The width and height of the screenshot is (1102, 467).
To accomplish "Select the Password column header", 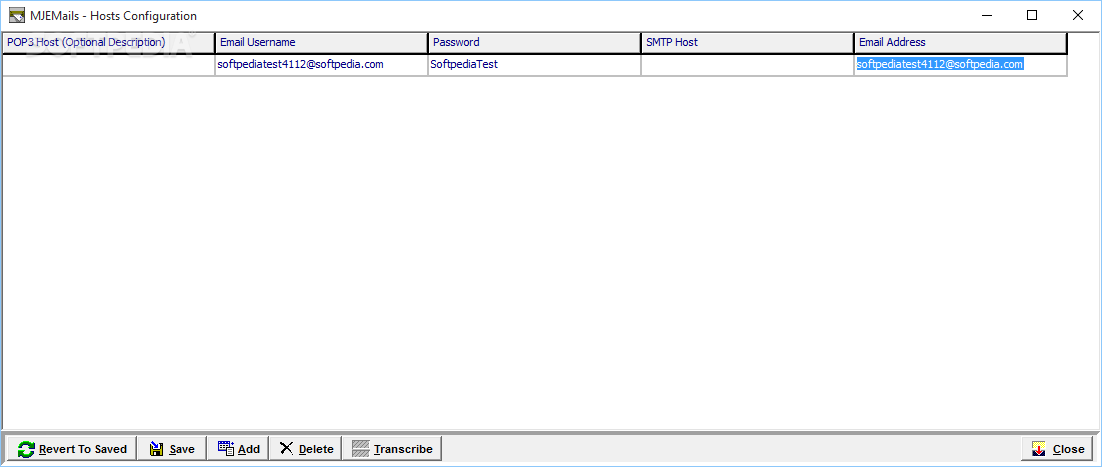I will [x=535, y=43].
